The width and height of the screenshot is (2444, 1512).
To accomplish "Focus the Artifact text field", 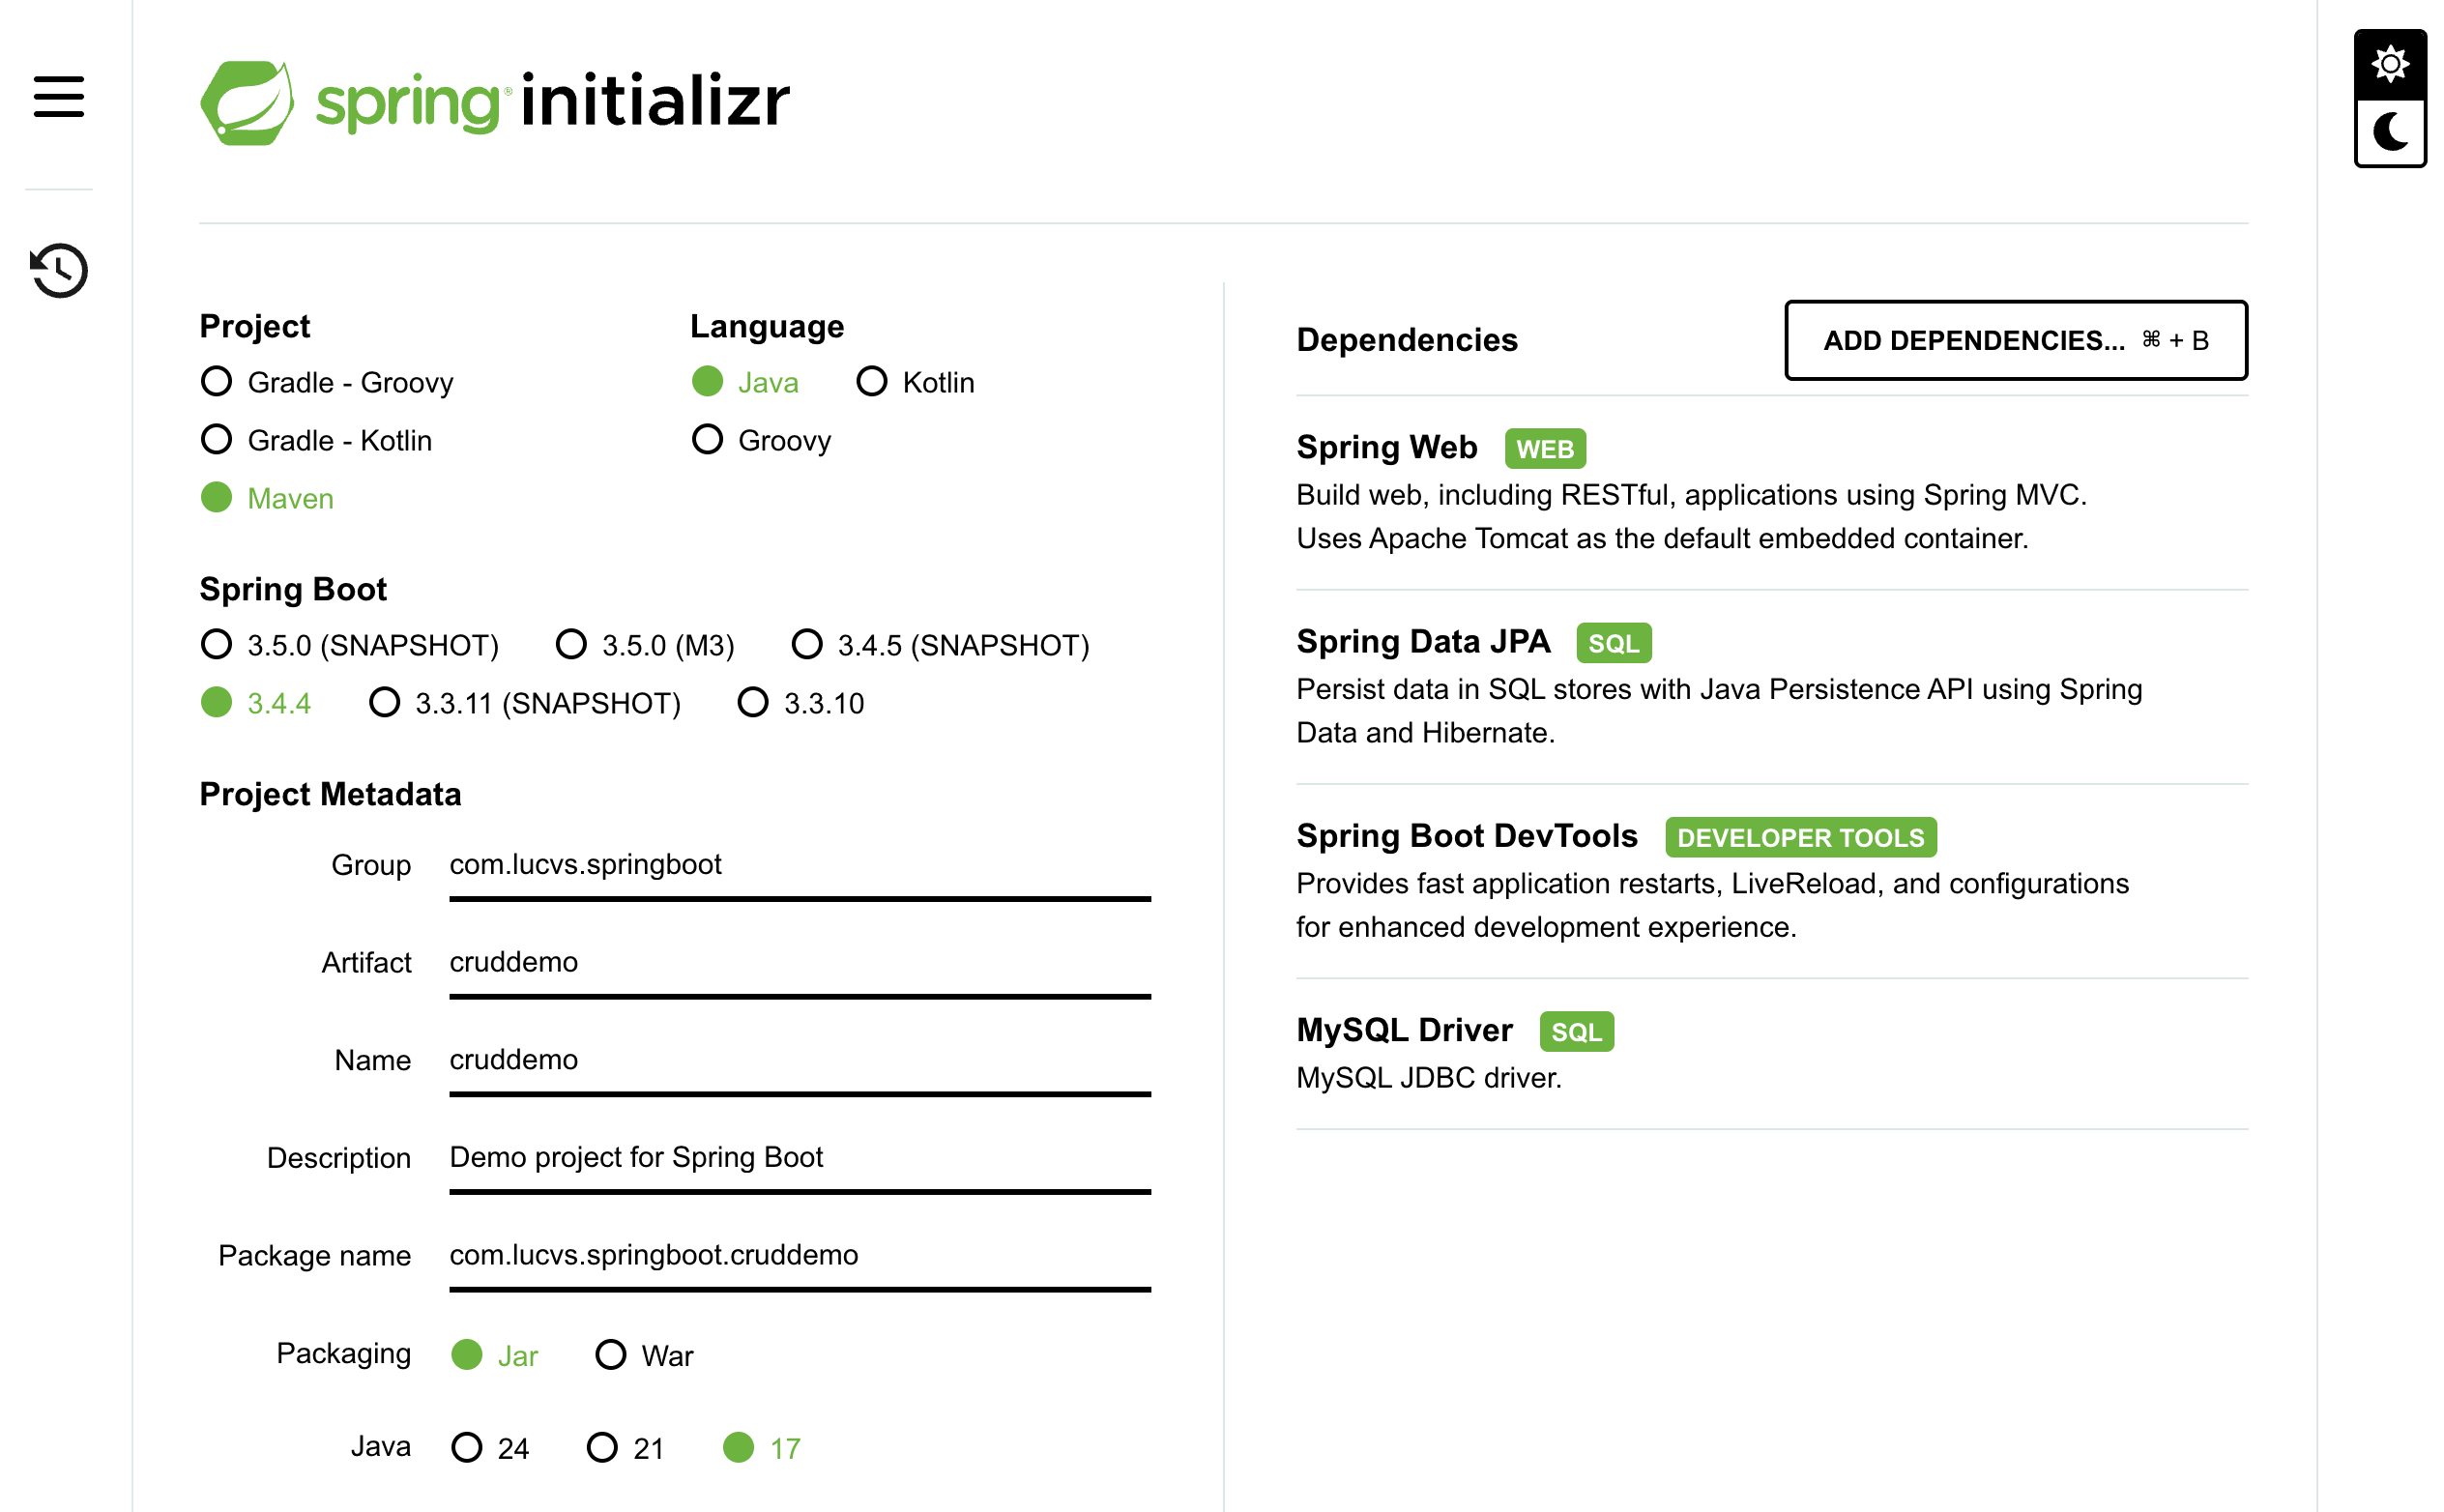I will tap(799, 962).
